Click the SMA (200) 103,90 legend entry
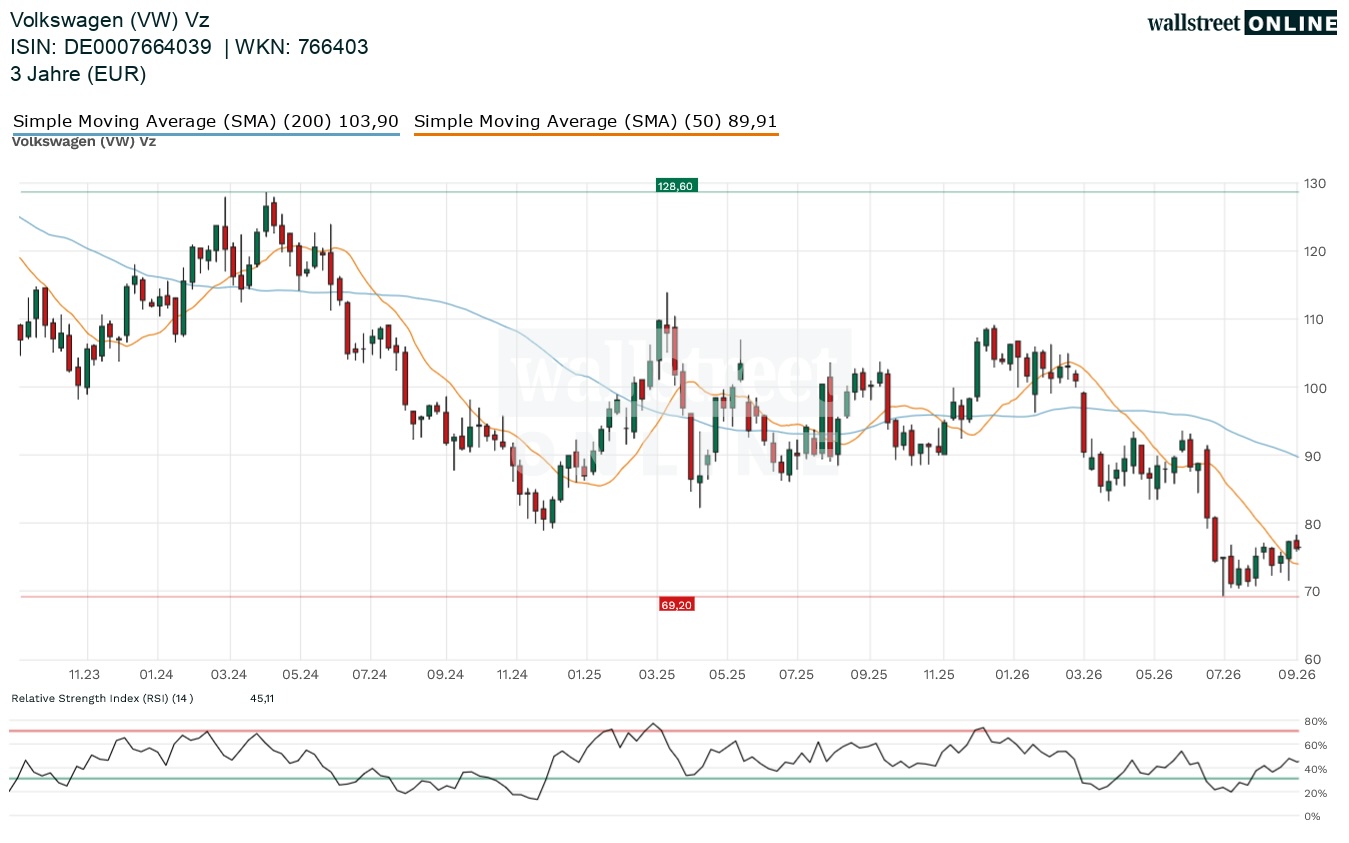This screenshot has height=843, width=1349. [206, 122]
